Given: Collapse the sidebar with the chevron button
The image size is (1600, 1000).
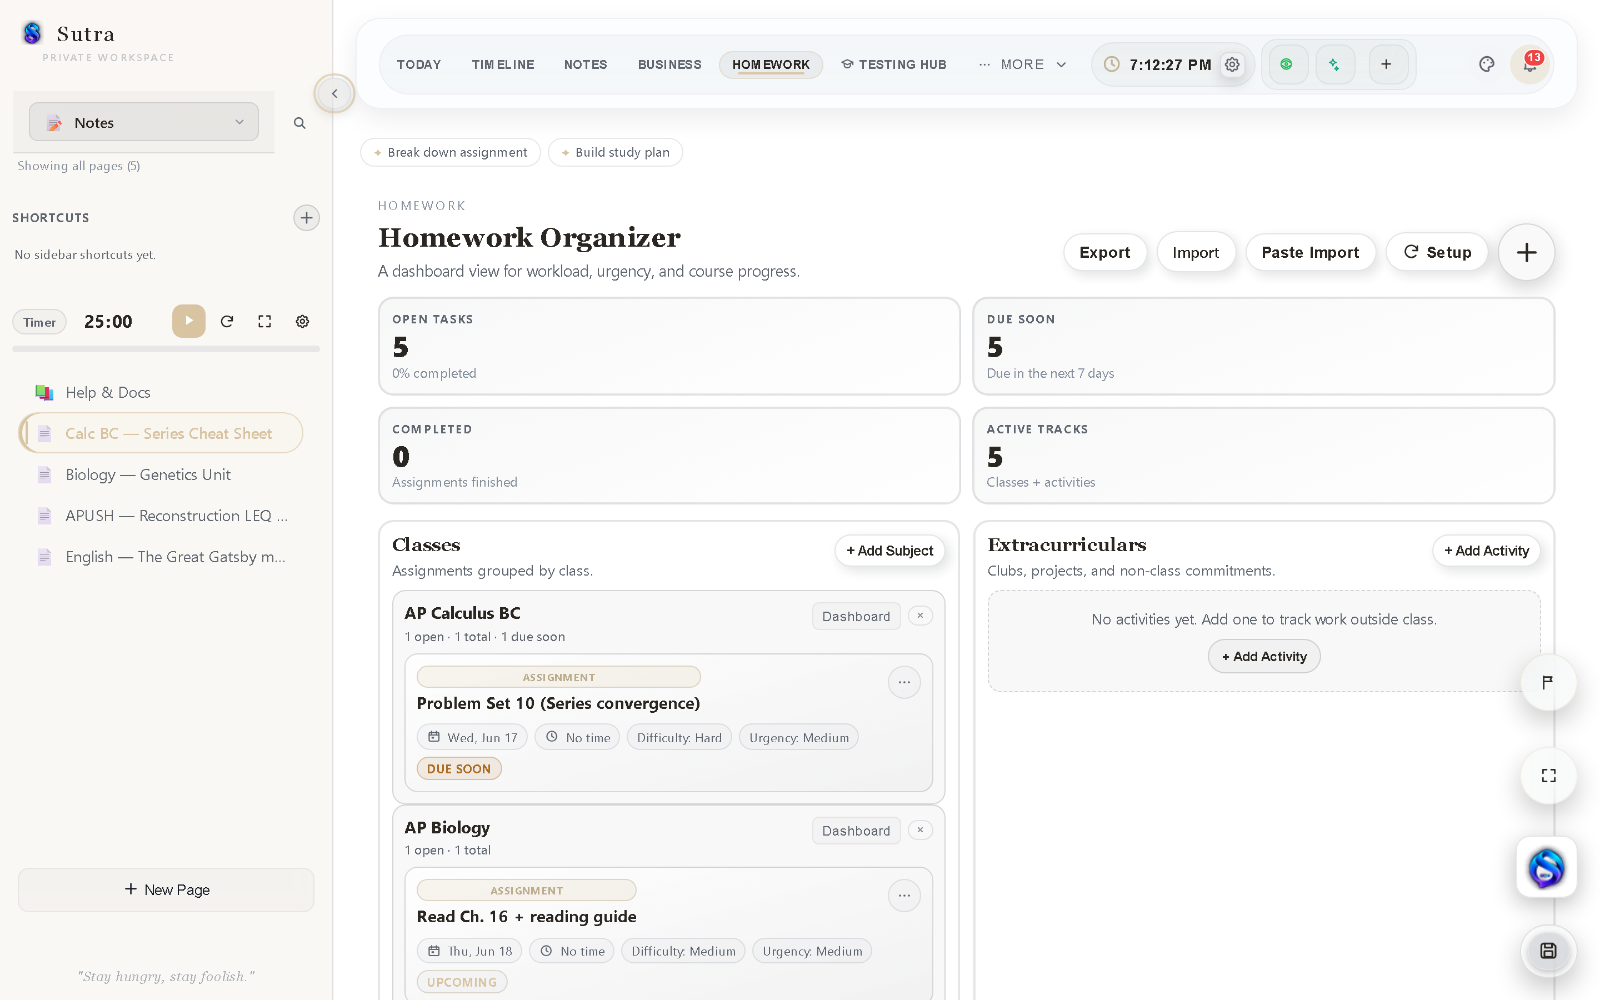Looking at the screenshot, I should tap(335, 94).
